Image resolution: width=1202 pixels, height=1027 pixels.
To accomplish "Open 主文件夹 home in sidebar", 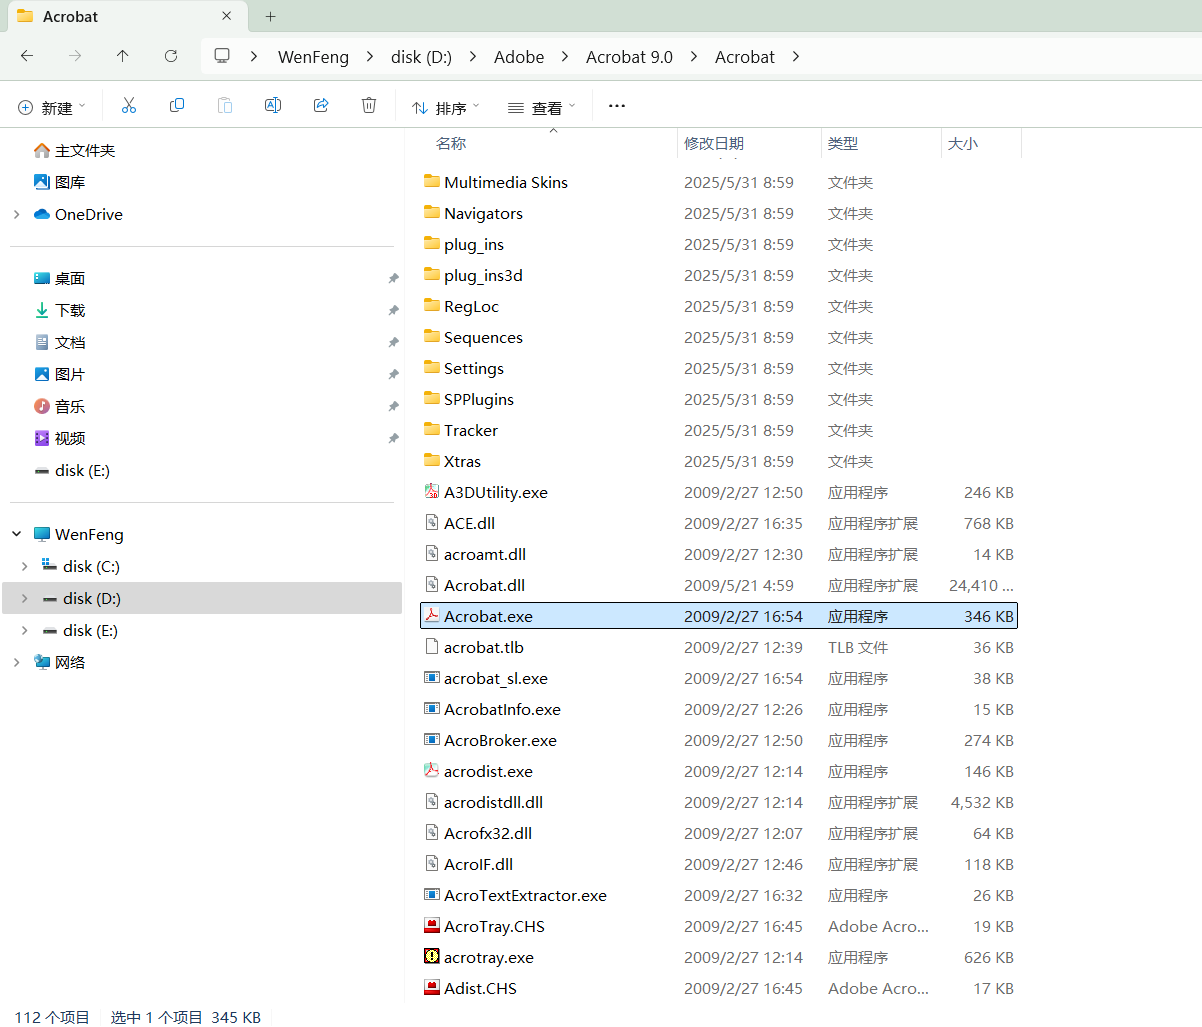I will [x=75, y=150].
